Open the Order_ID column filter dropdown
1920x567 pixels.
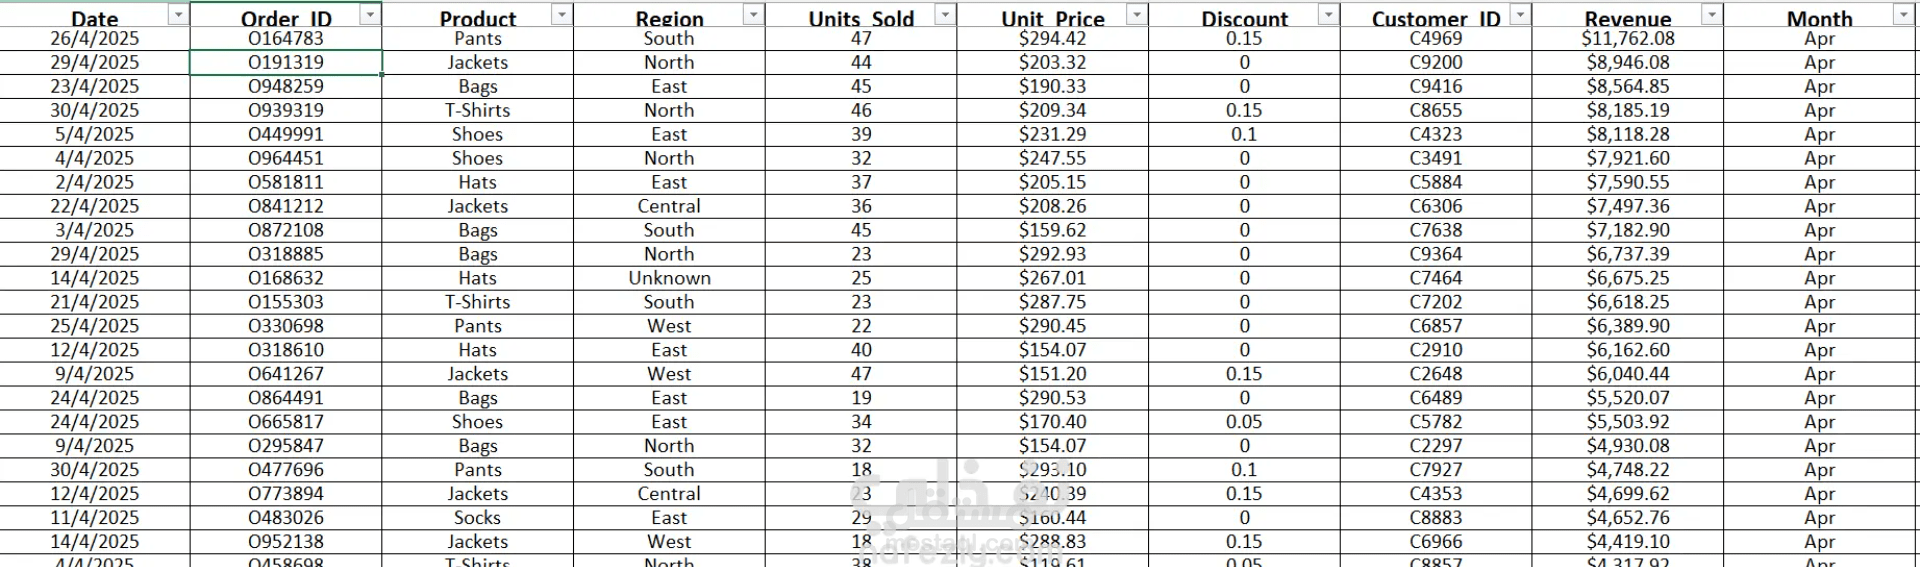pyautogui.click(x=370, y=14)
